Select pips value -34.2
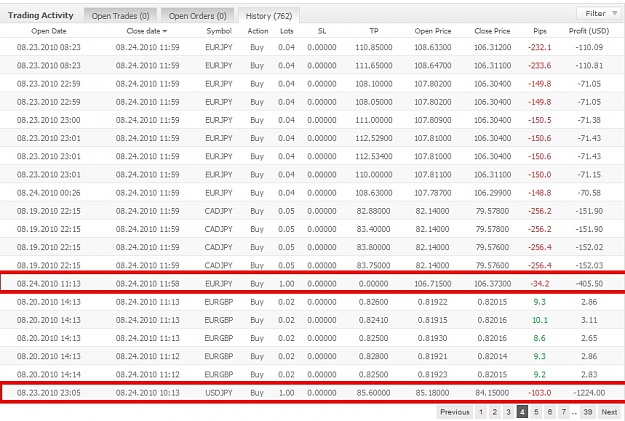Screen dimensions: 625x421 (540, 283)
